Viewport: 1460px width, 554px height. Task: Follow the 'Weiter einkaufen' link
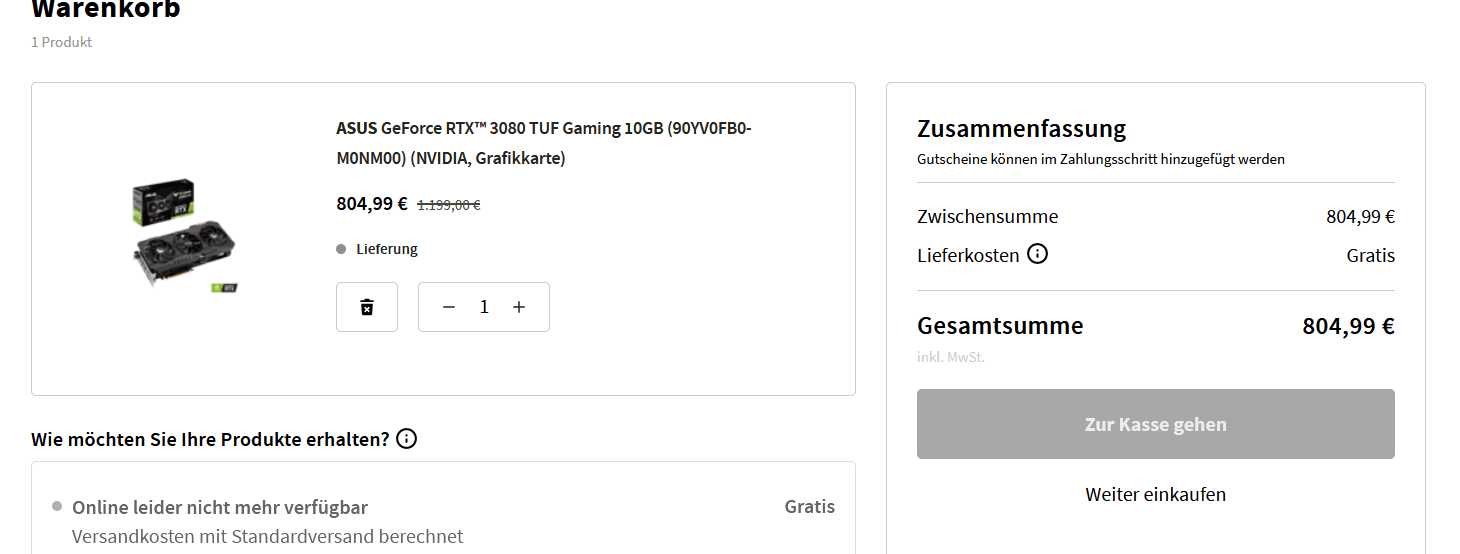pyautogui.click(x=1155, y=494)
